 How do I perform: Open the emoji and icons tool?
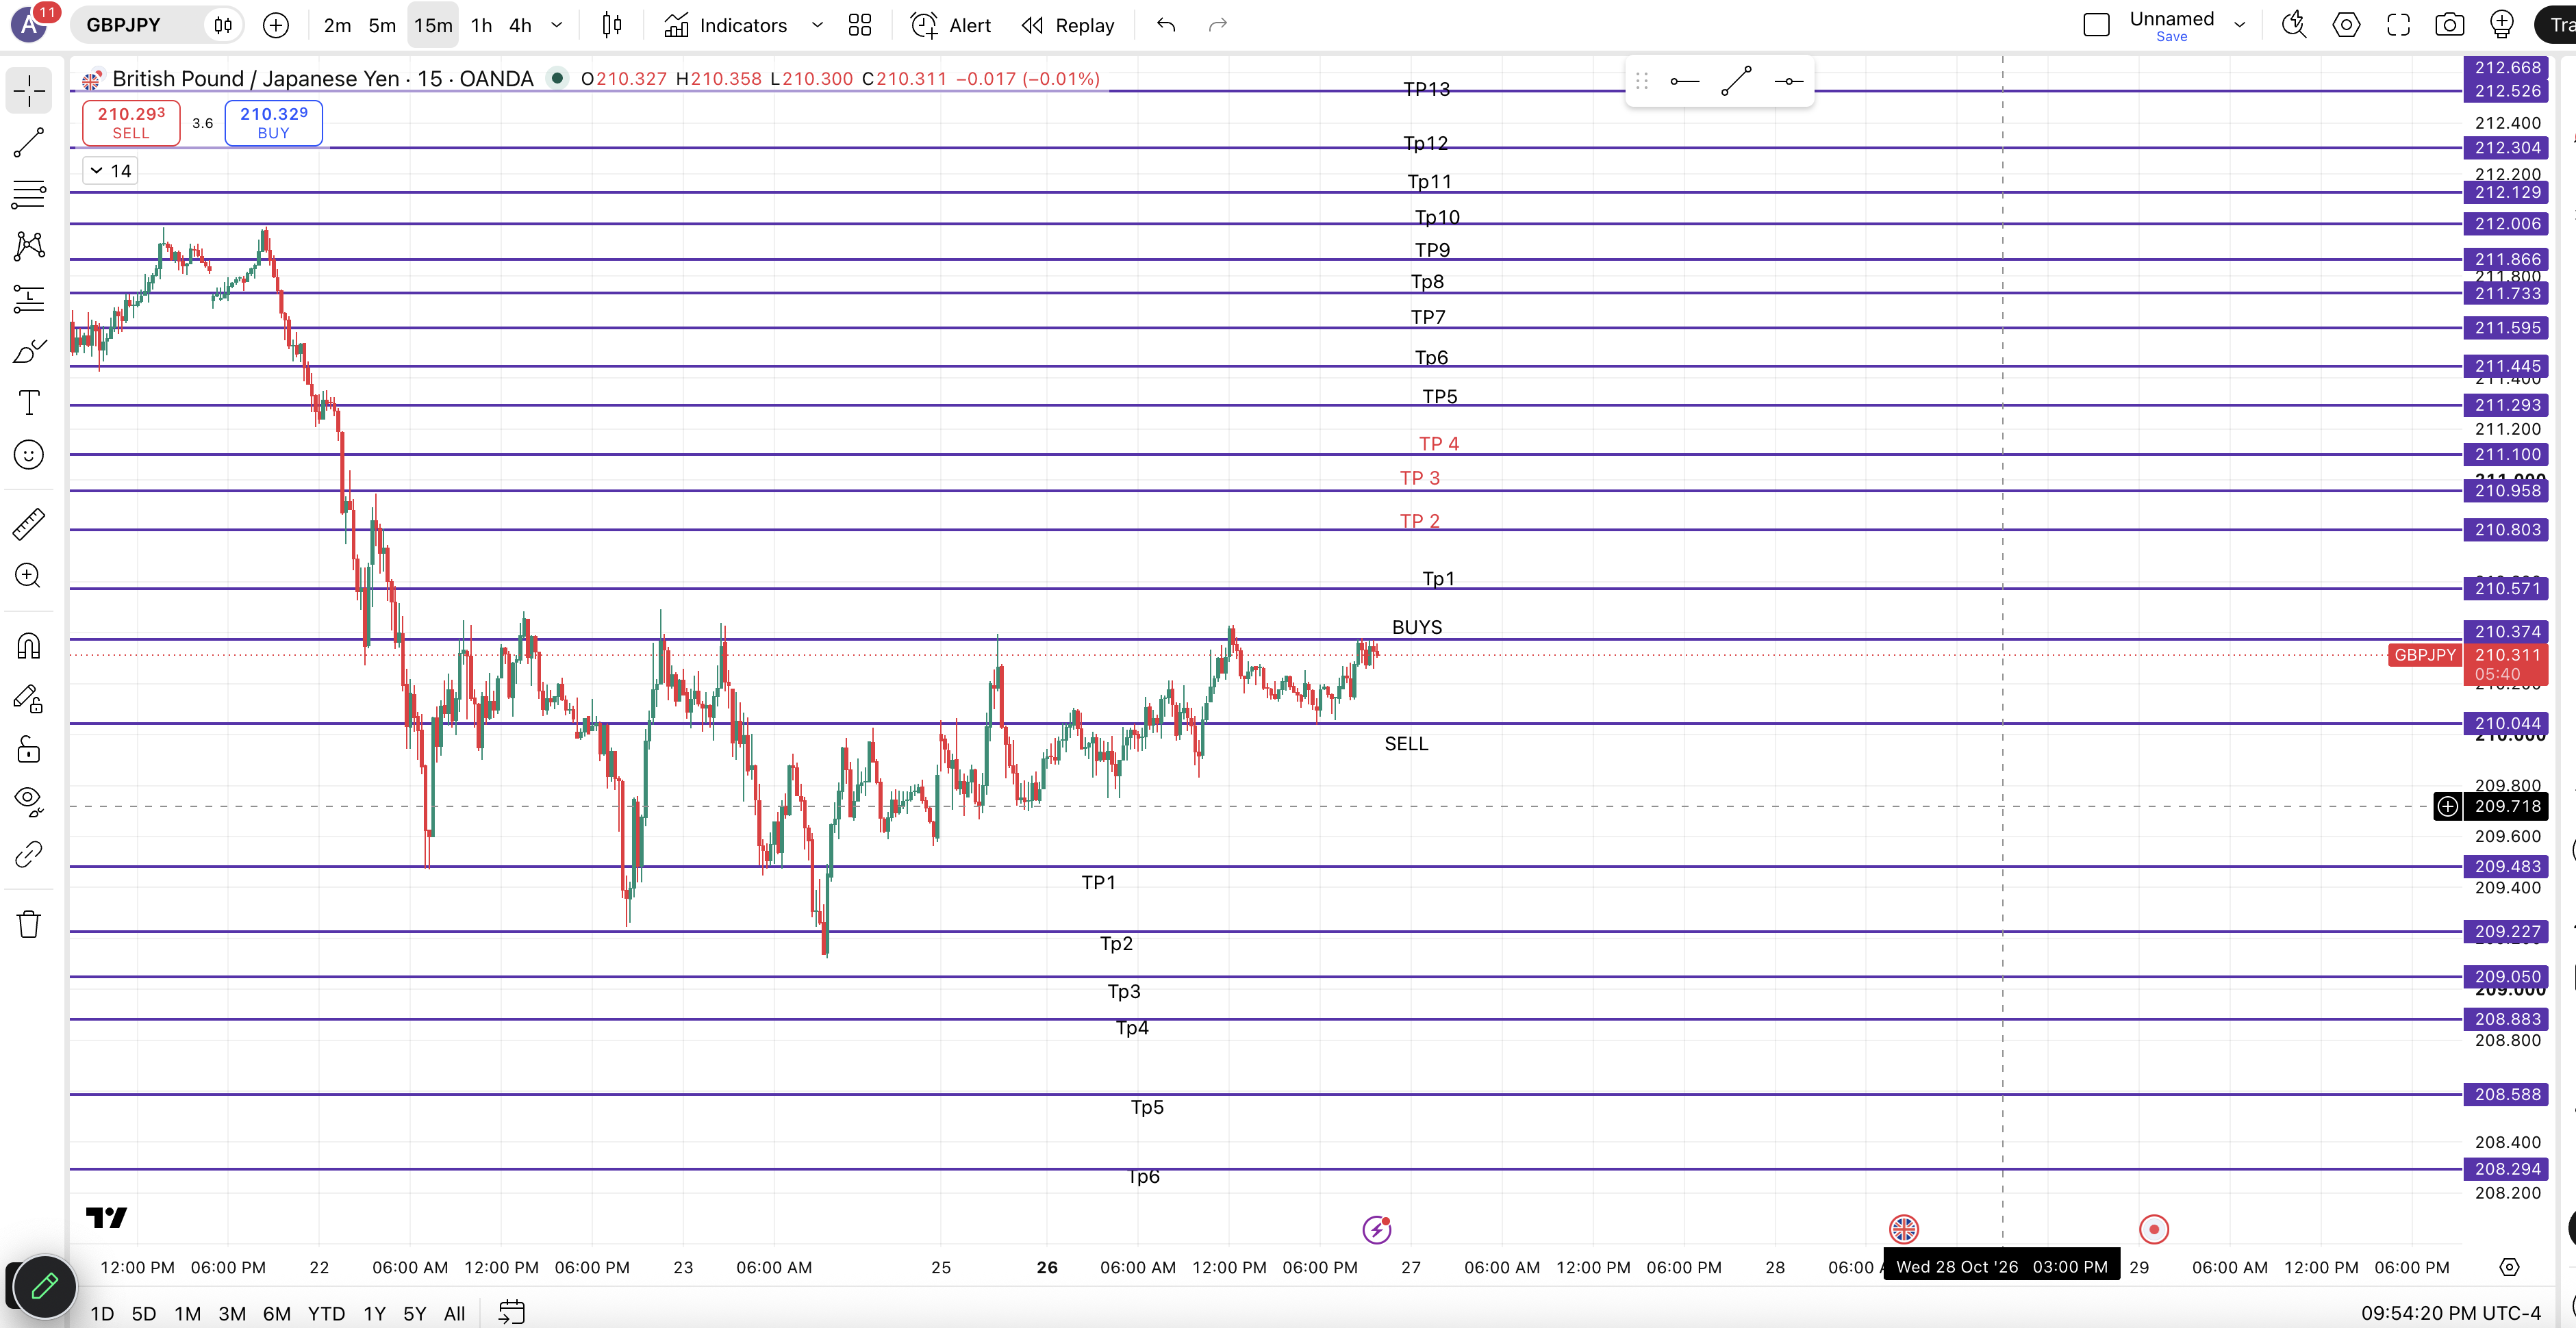(29, 455)
